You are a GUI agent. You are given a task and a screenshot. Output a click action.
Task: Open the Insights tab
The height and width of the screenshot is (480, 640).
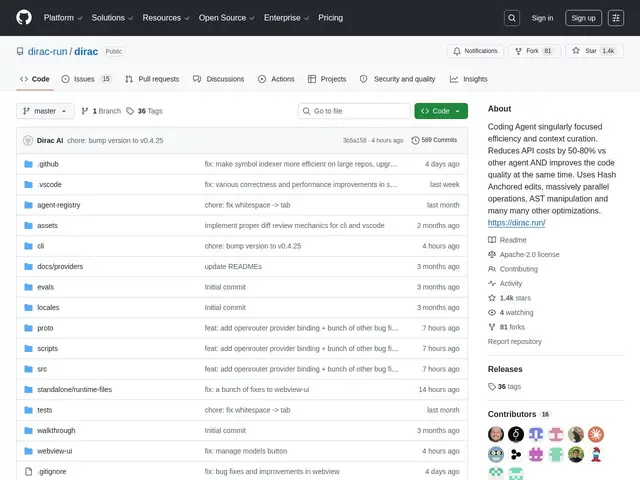coord(469,79)
